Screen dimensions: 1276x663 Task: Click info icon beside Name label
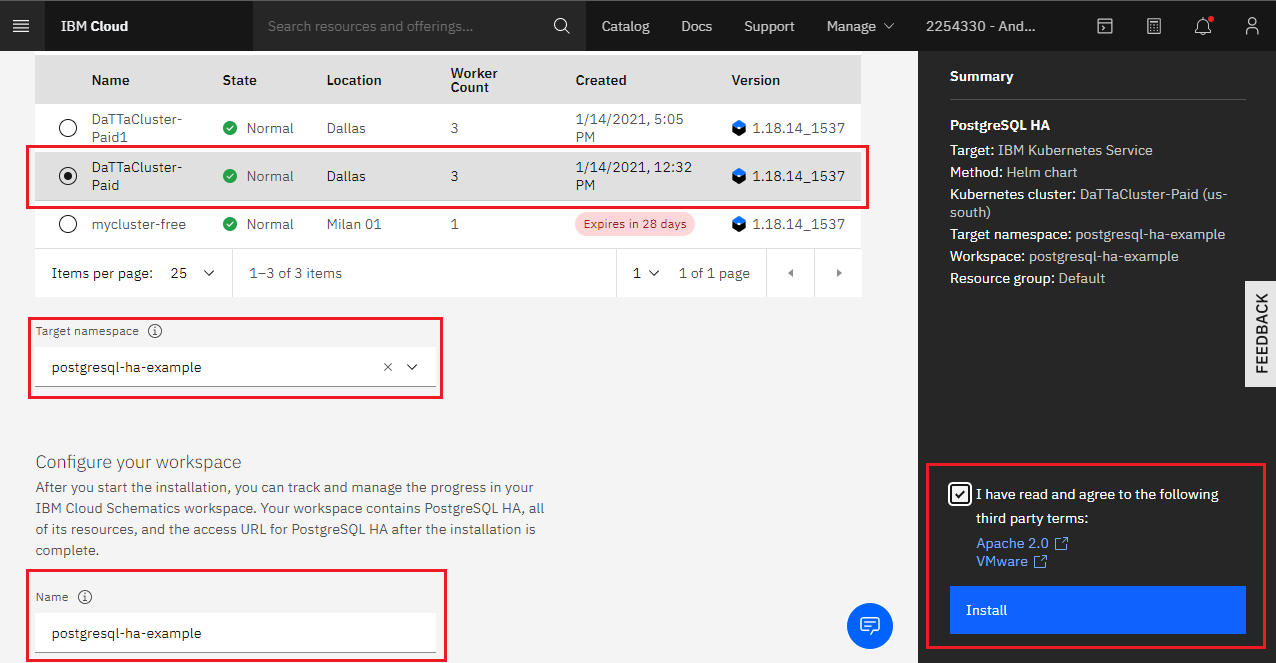(85, 597)
